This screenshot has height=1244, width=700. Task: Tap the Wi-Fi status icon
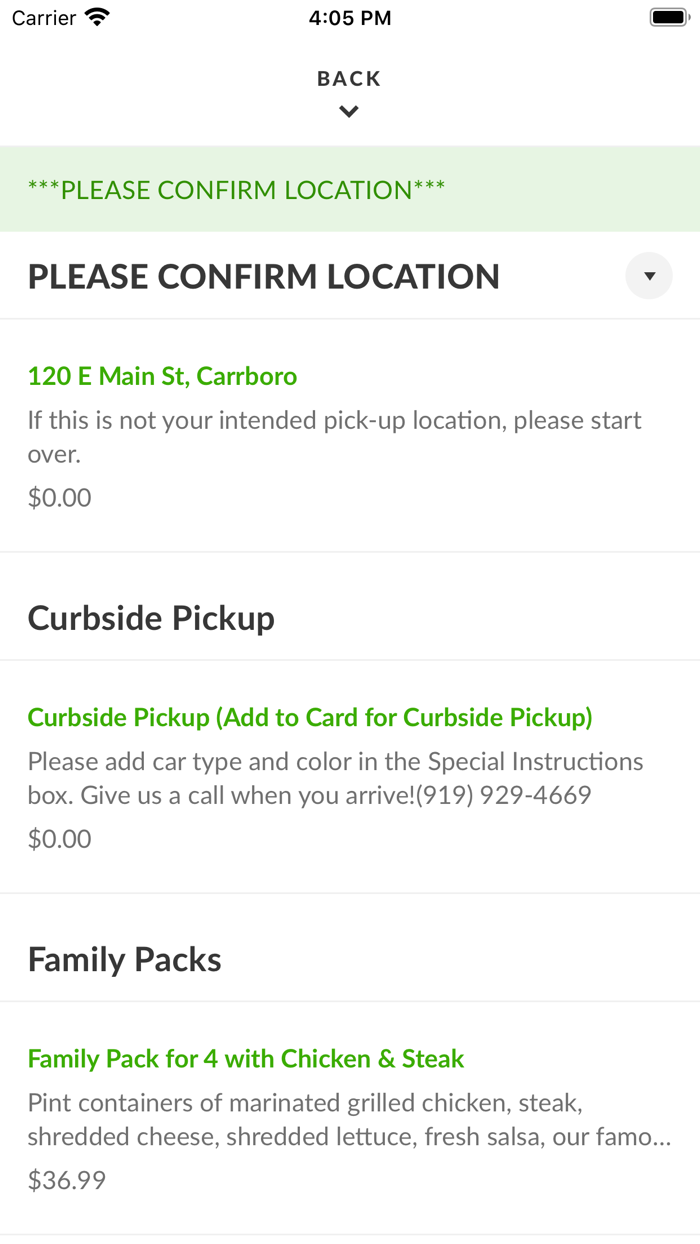click(97, 18)
